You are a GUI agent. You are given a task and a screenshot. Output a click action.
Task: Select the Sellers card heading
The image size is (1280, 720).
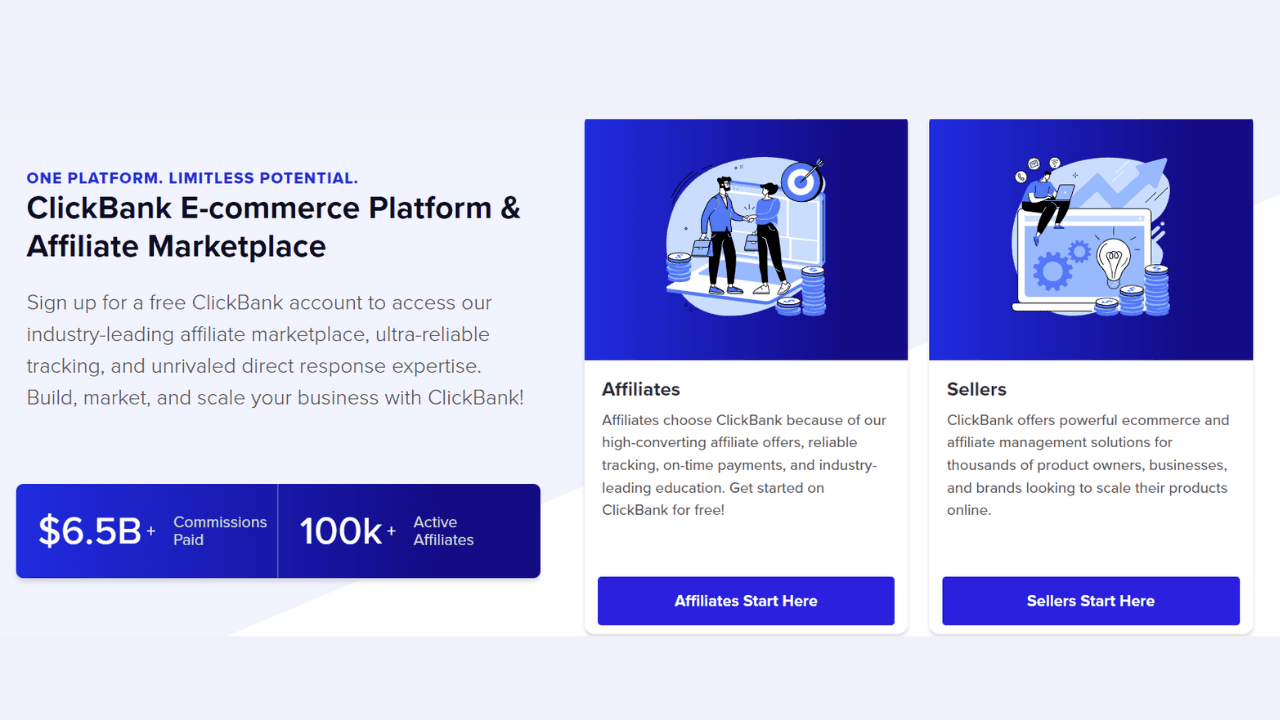(977, 389)
